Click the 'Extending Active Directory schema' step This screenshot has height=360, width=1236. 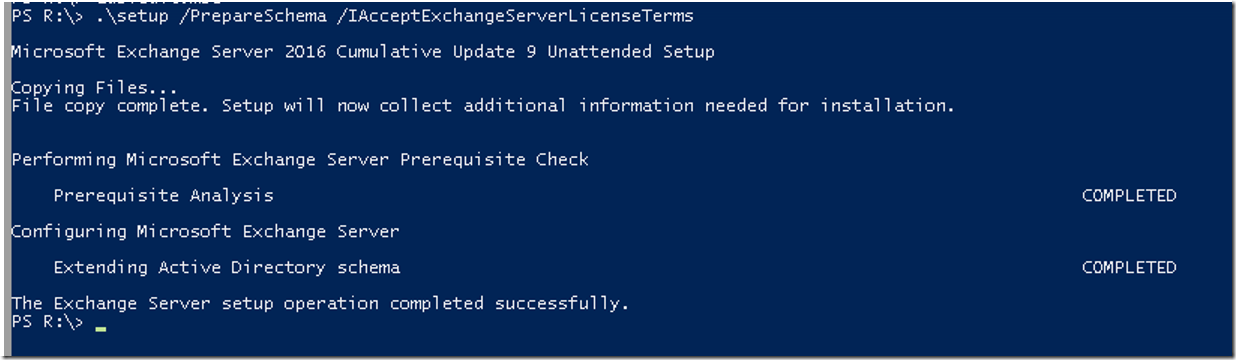pos(227,268)
